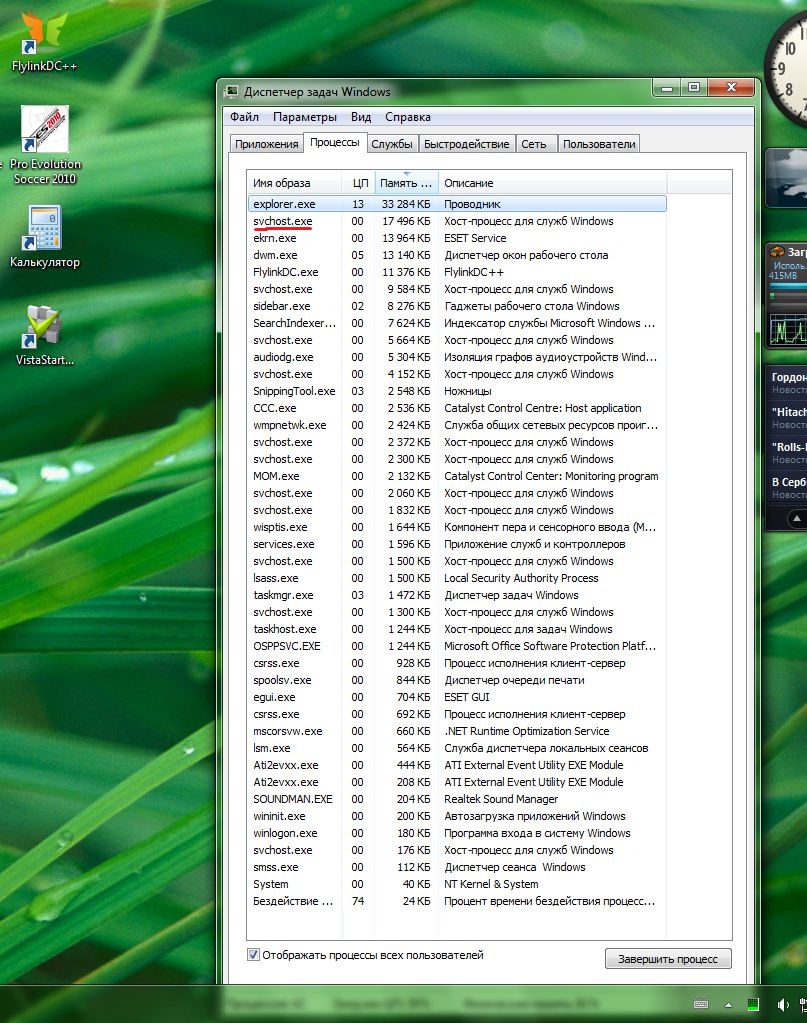Open the Параметры menu

[x=304, y=117]
